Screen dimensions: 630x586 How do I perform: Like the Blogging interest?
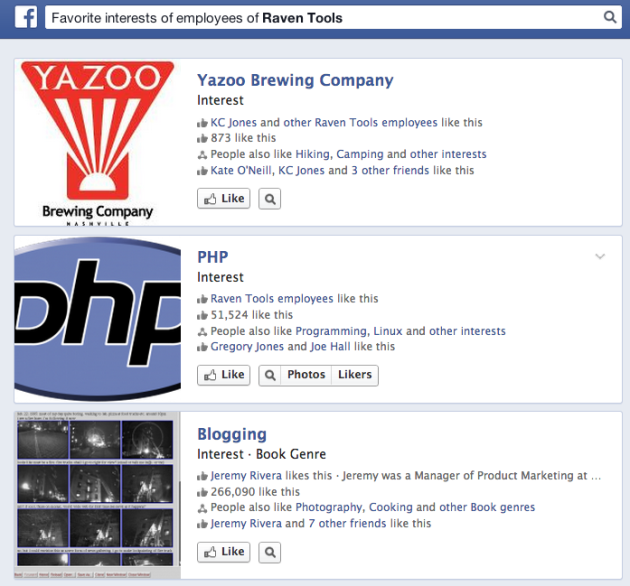click(x=224, y=552)
